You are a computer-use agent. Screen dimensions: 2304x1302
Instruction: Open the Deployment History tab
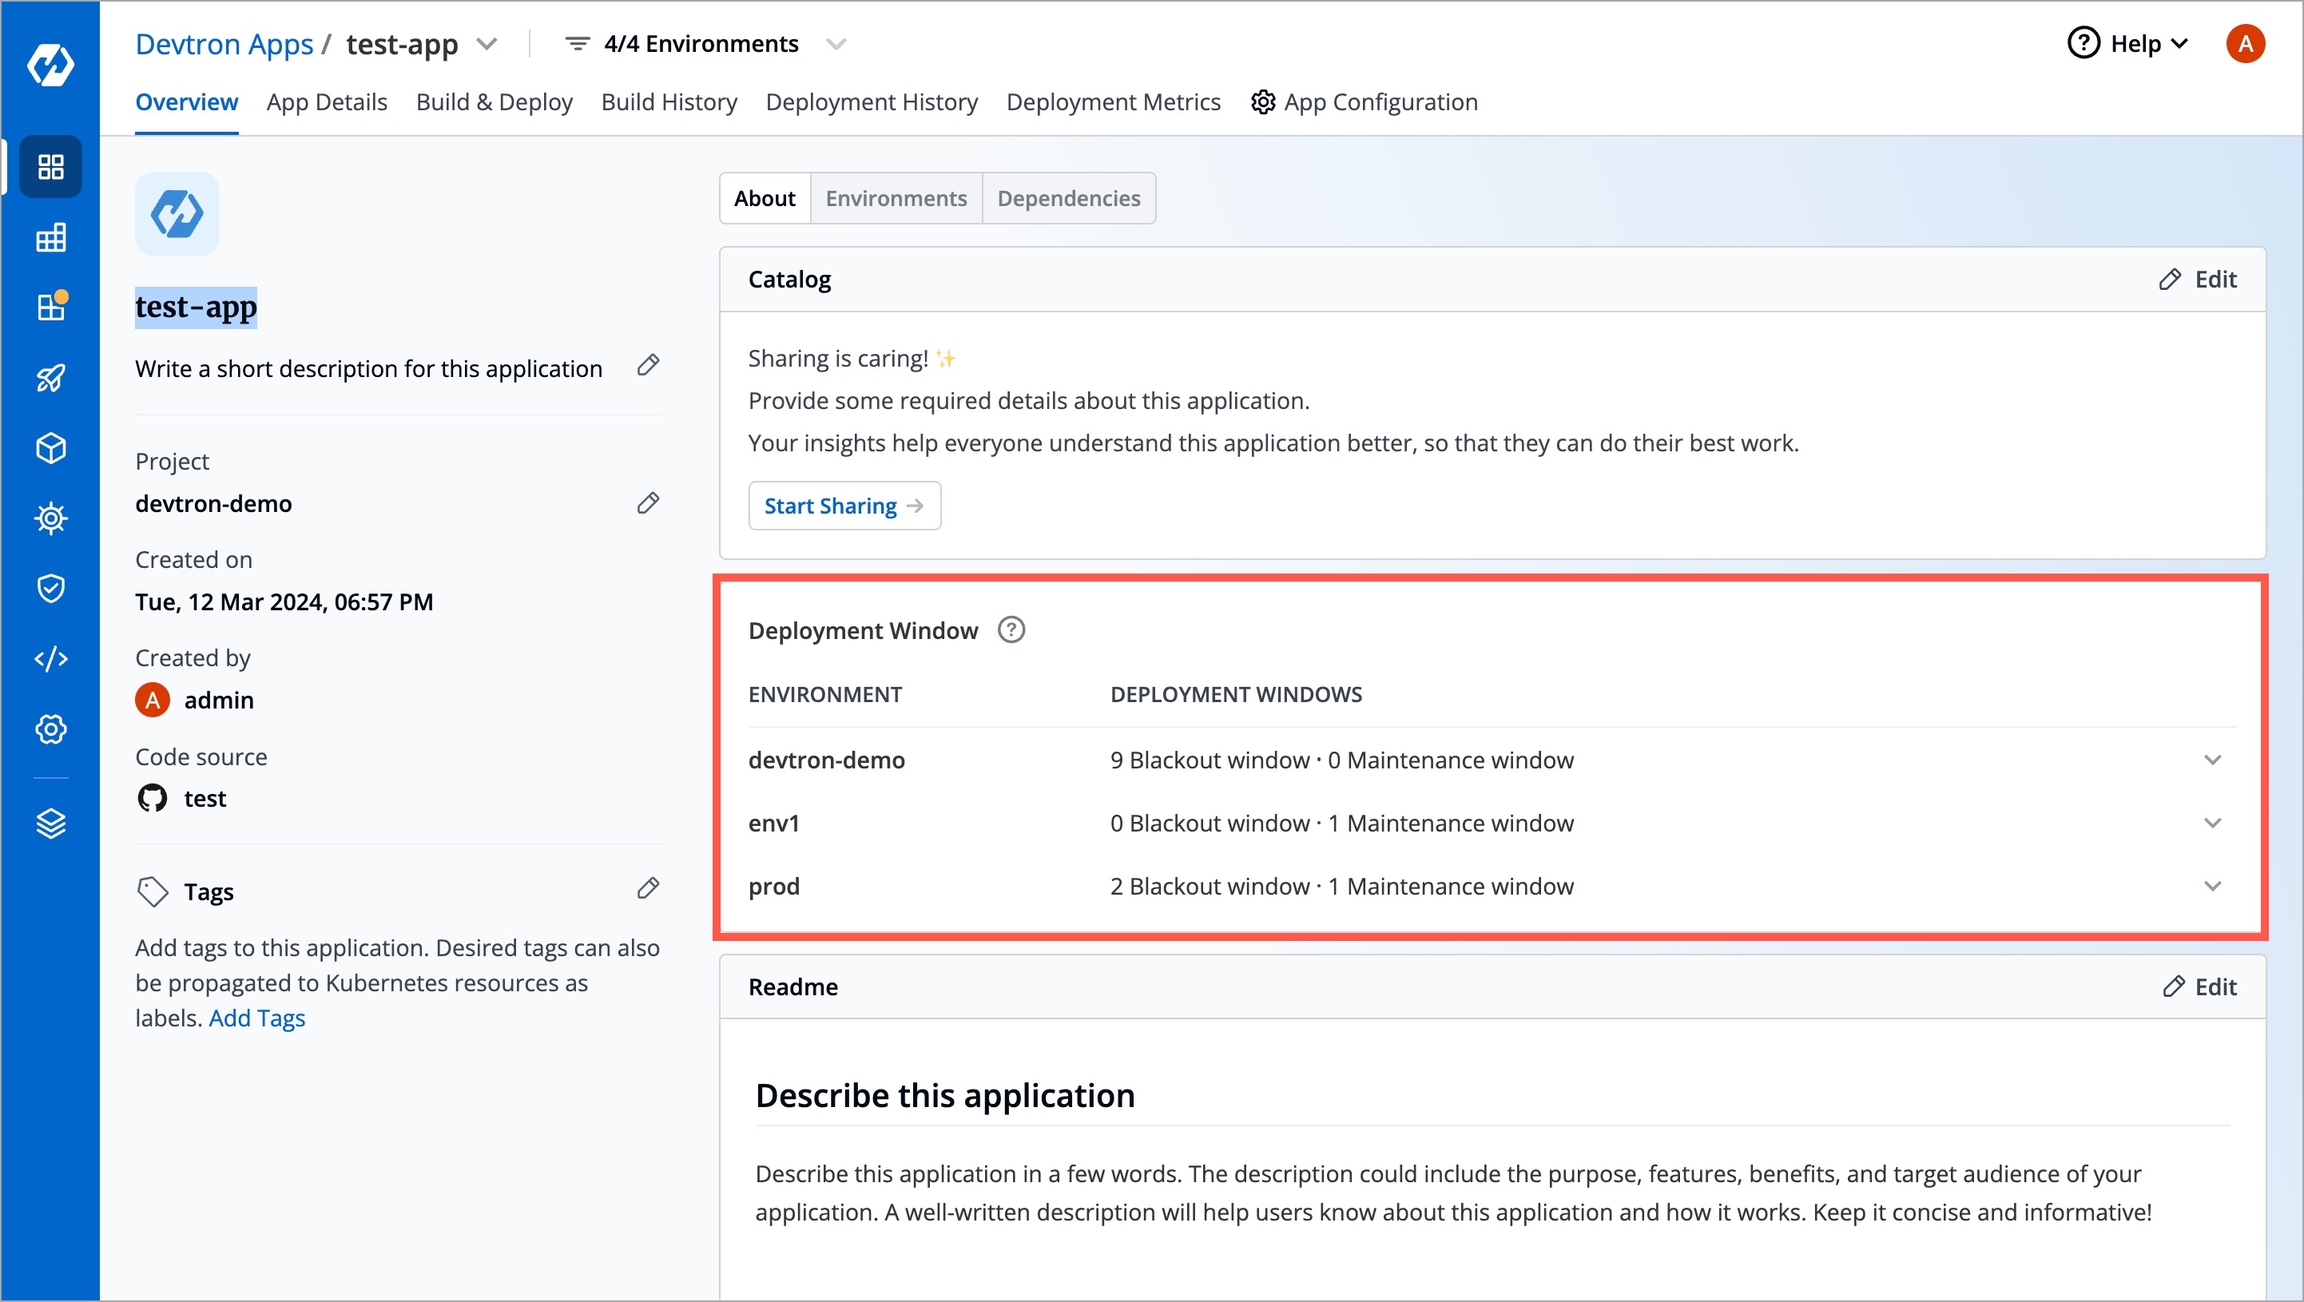click(x=872, y=102)
